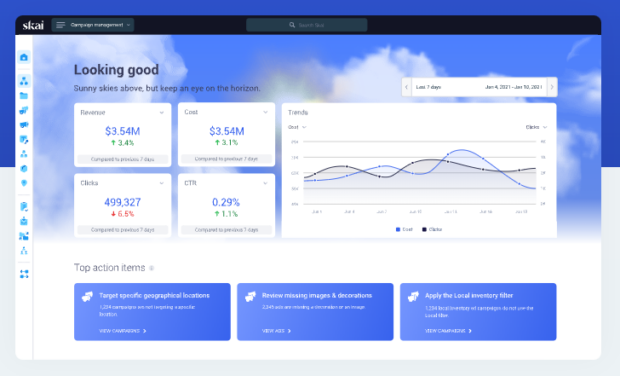Click the org chart outline sidebar icon
Viewport: 620px width, 376px height.
[24, 251]
